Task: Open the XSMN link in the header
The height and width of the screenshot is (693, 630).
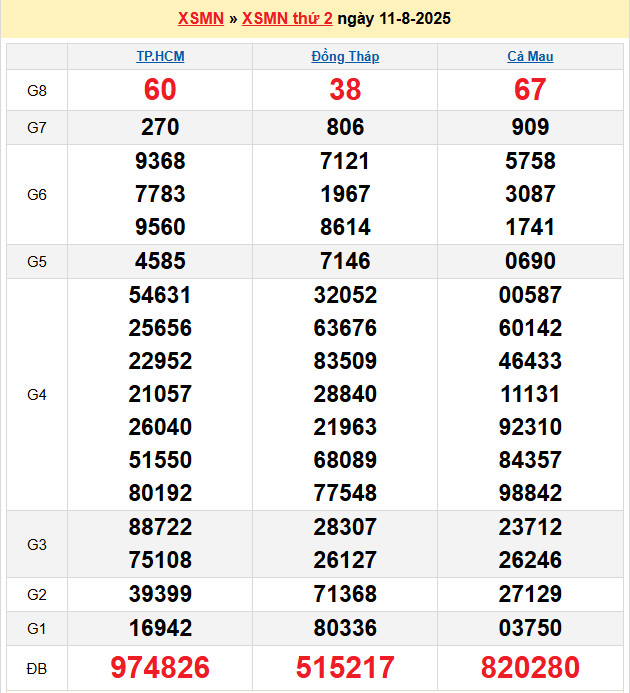Action: [x=200, y=19]
